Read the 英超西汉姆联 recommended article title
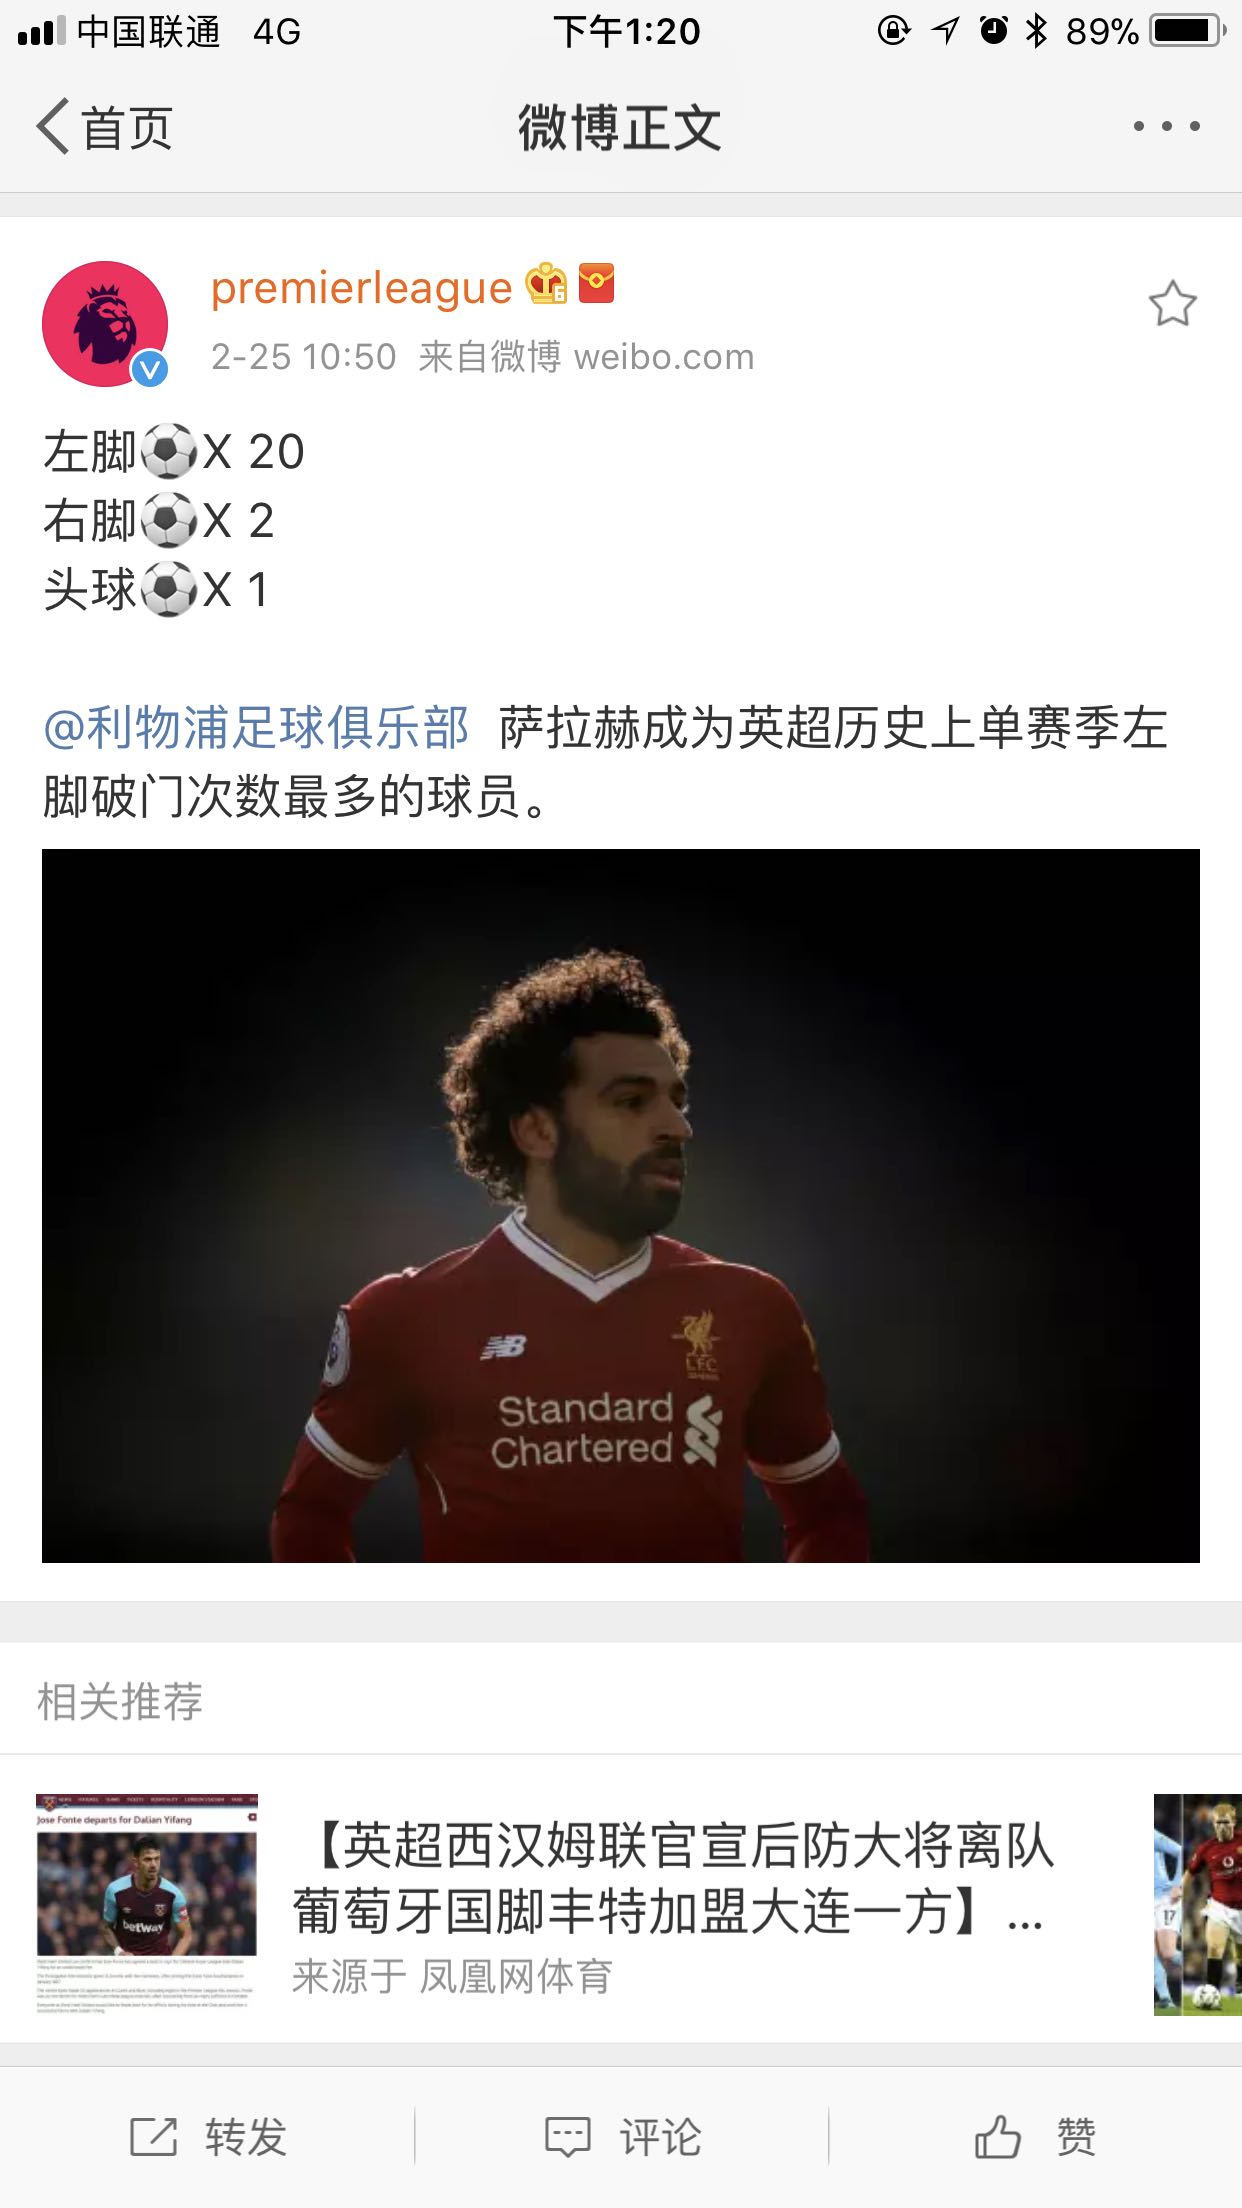 pyautogui.click(x=674, y=1877)
